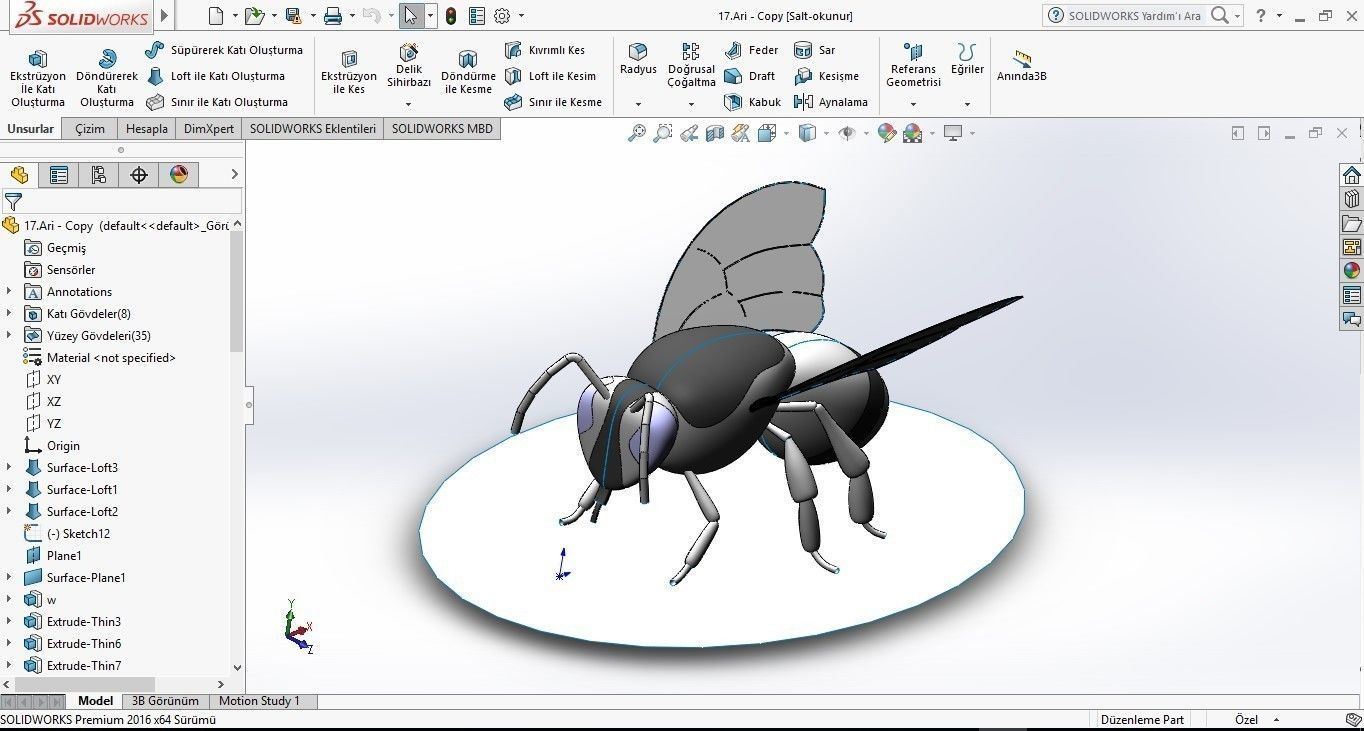The height and width of the screenshot is (731, 1364).
Task: Click the feature tree filter box
Action: coord(121,202)
